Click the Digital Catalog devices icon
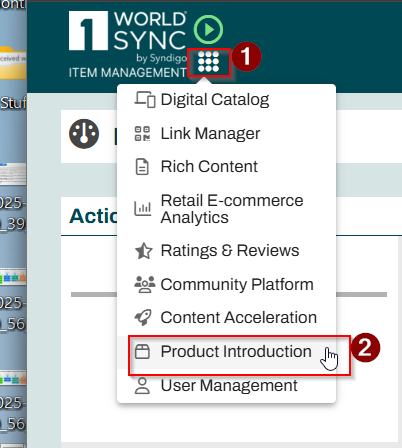This screenshot has width=402, height=448. [x=144, y=99]
